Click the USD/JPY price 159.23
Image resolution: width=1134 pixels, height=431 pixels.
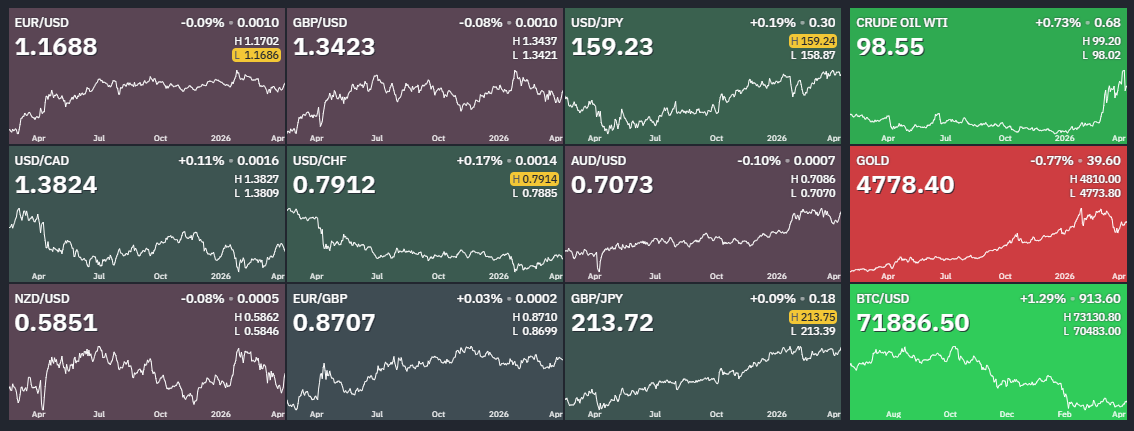point(611,47)
